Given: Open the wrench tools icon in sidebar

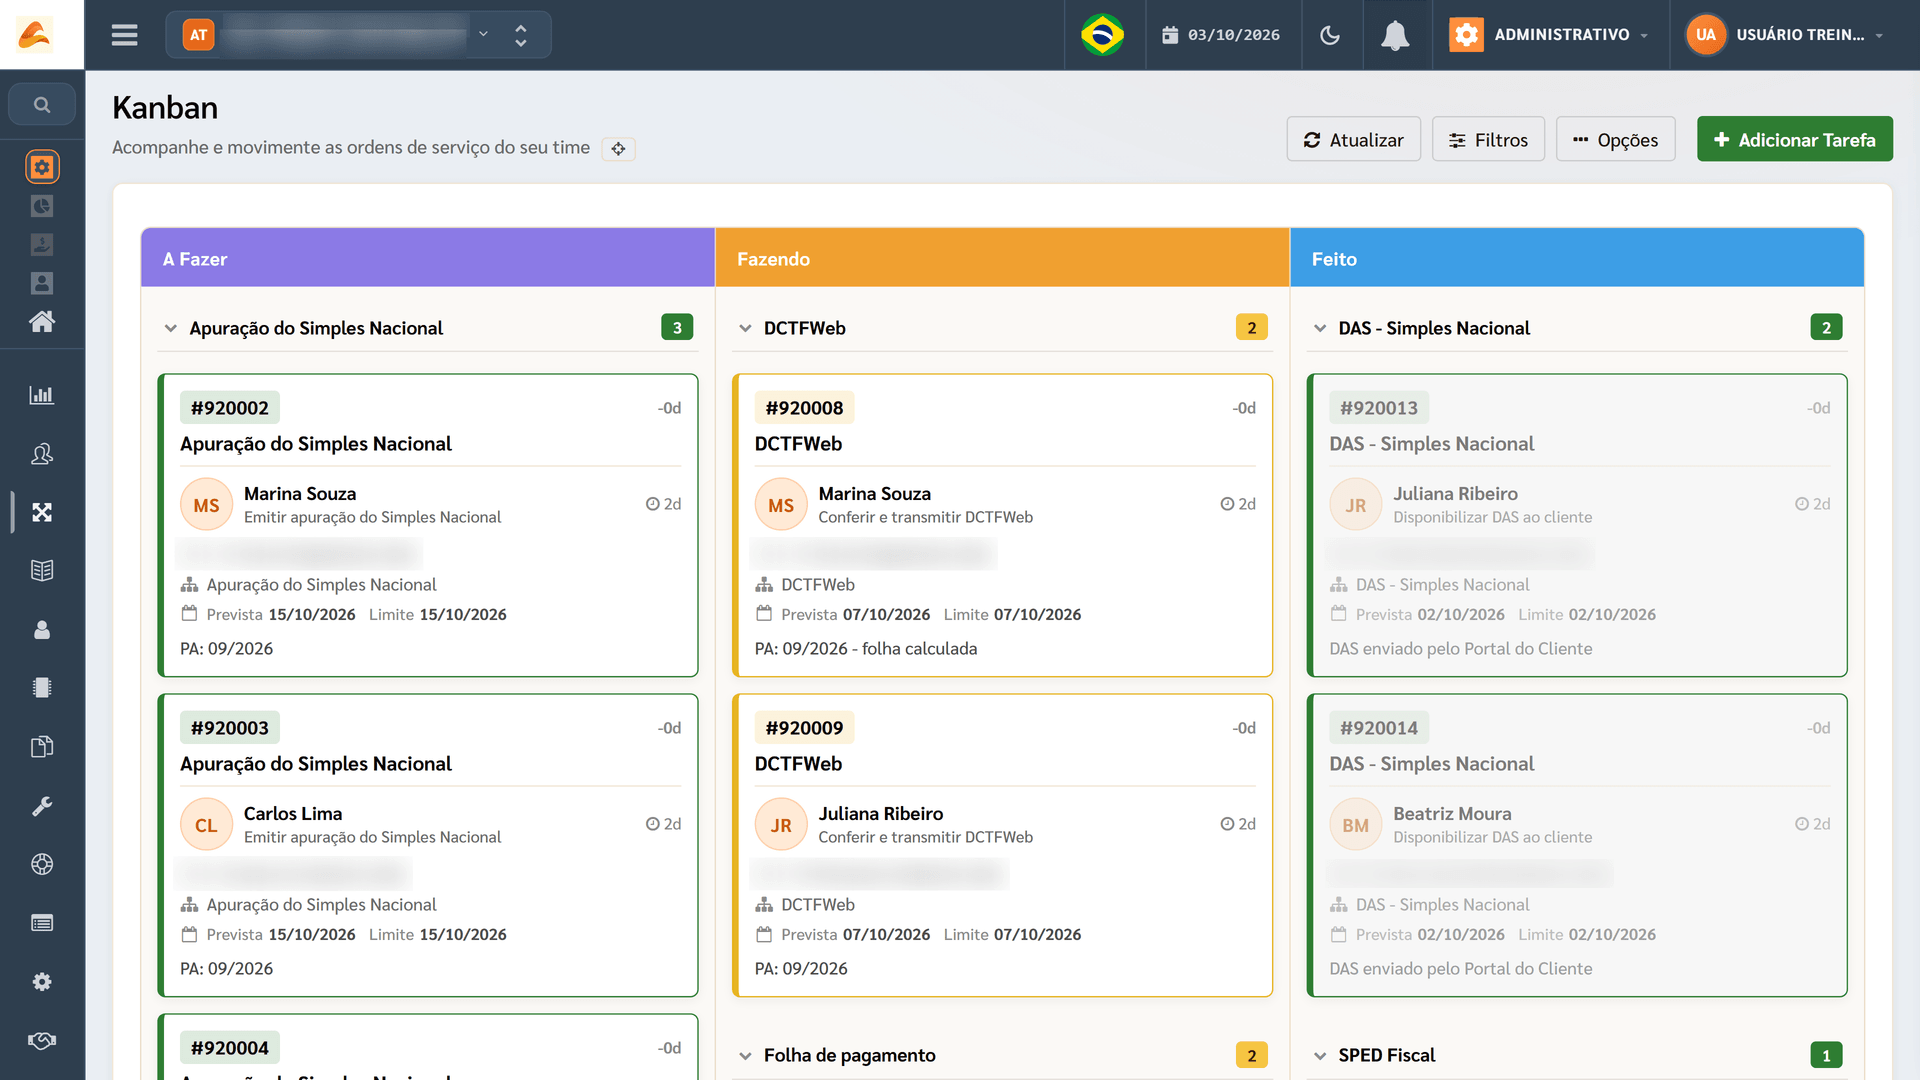Looking at the screenshot, I should (42, 806).
